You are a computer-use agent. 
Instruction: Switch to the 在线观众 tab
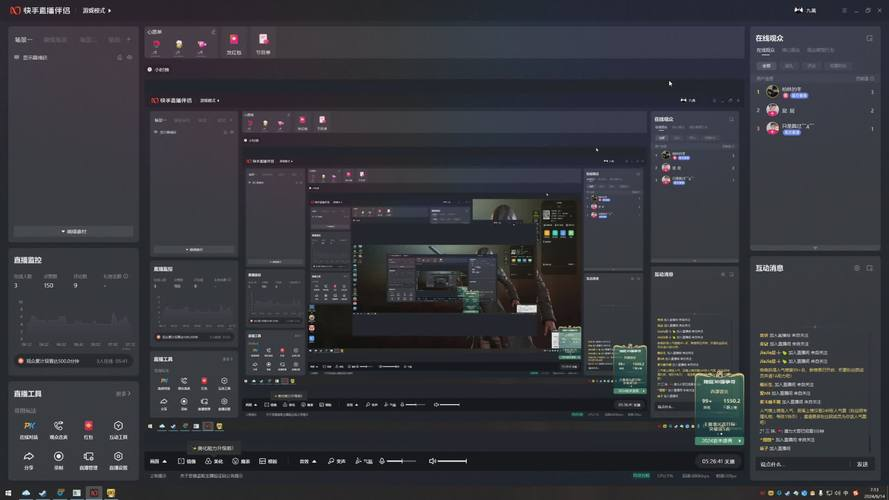click(x=765, y=50)
